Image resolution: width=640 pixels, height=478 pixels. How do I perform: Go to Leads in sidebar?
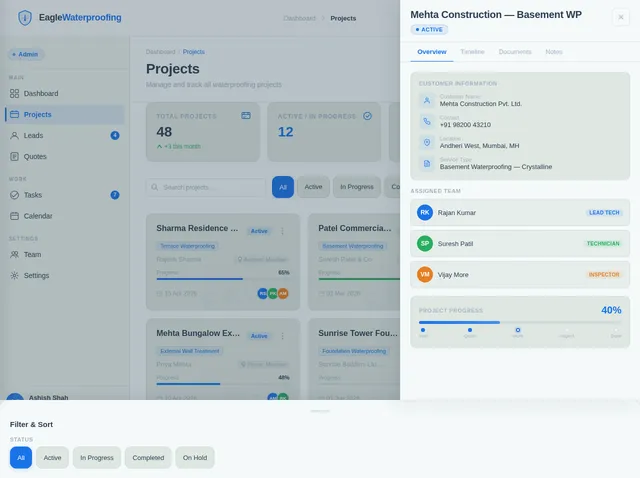33,135
